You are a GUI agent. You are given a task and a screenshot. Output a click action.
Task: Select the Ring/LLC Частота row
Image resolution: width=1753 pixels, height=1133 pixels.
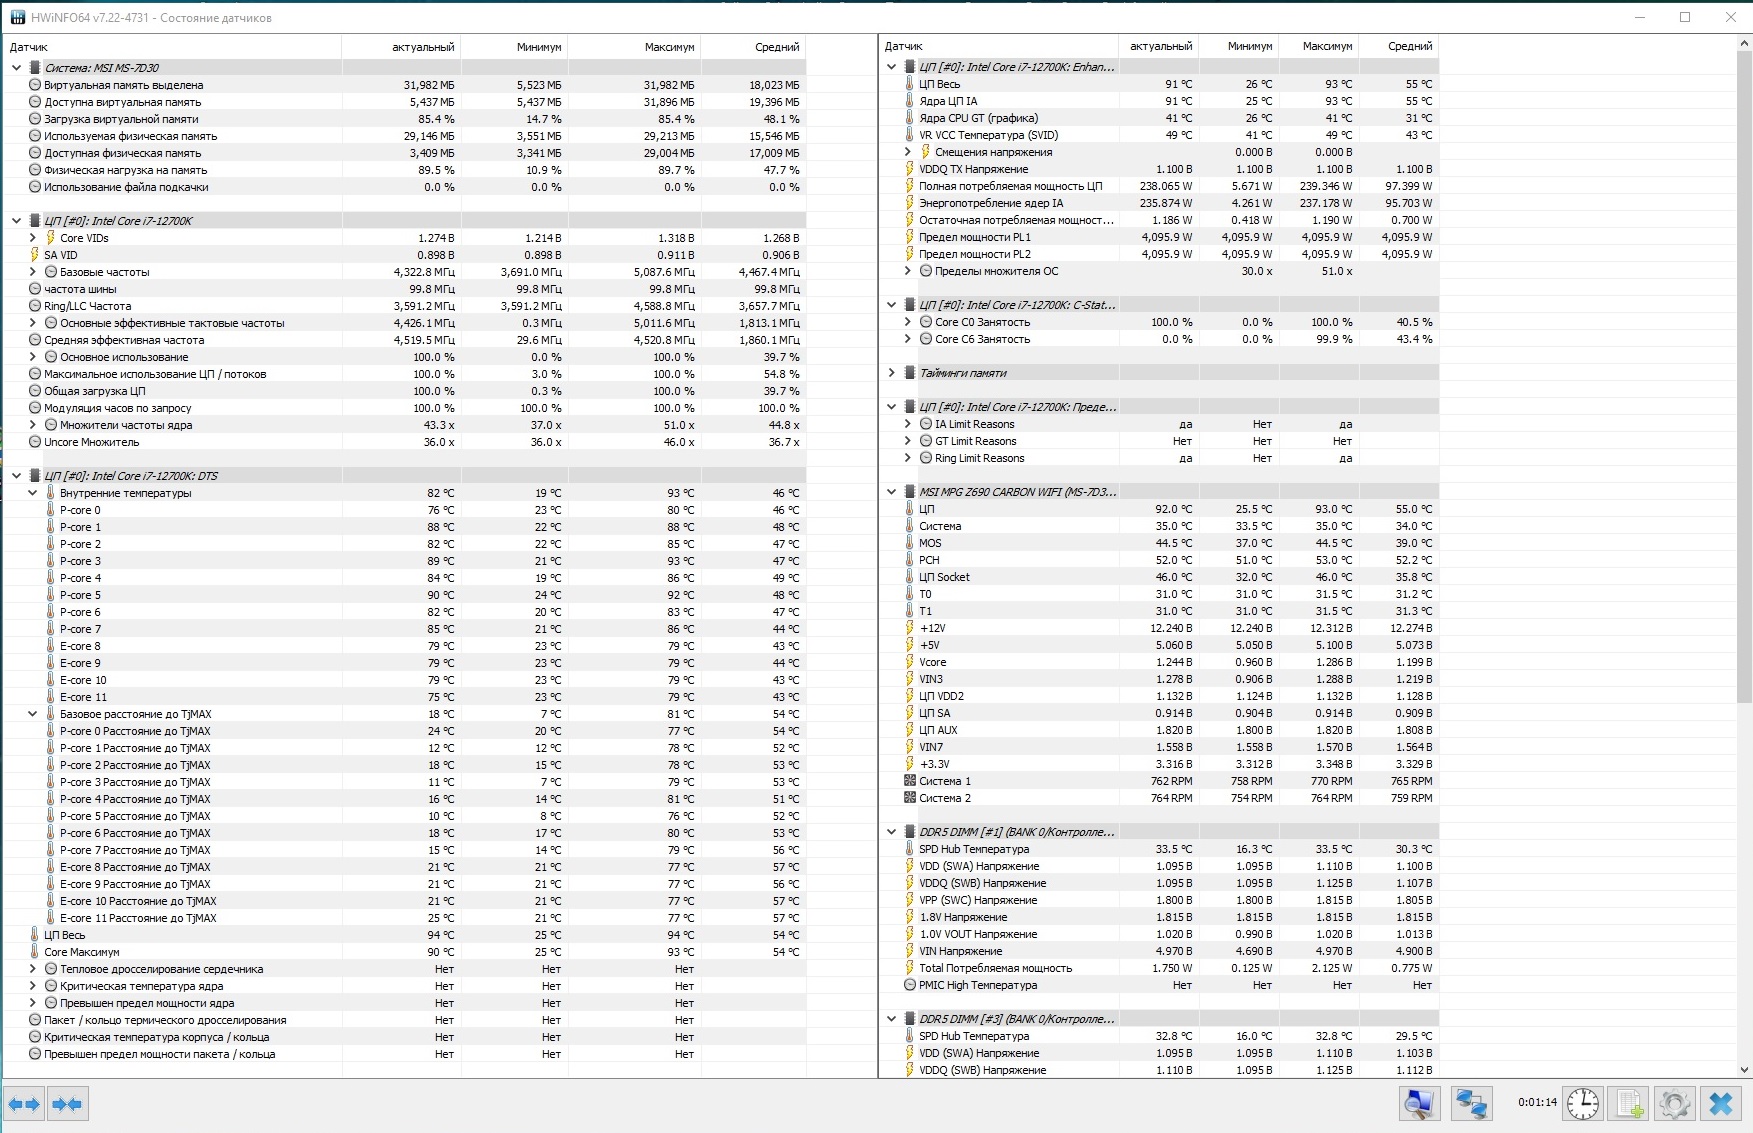405,306
